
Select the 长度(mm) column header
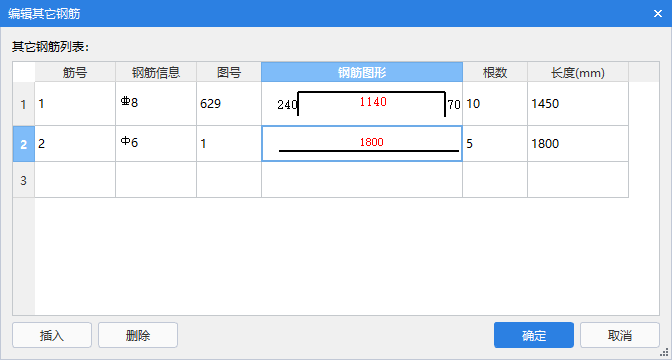(578, 73)
